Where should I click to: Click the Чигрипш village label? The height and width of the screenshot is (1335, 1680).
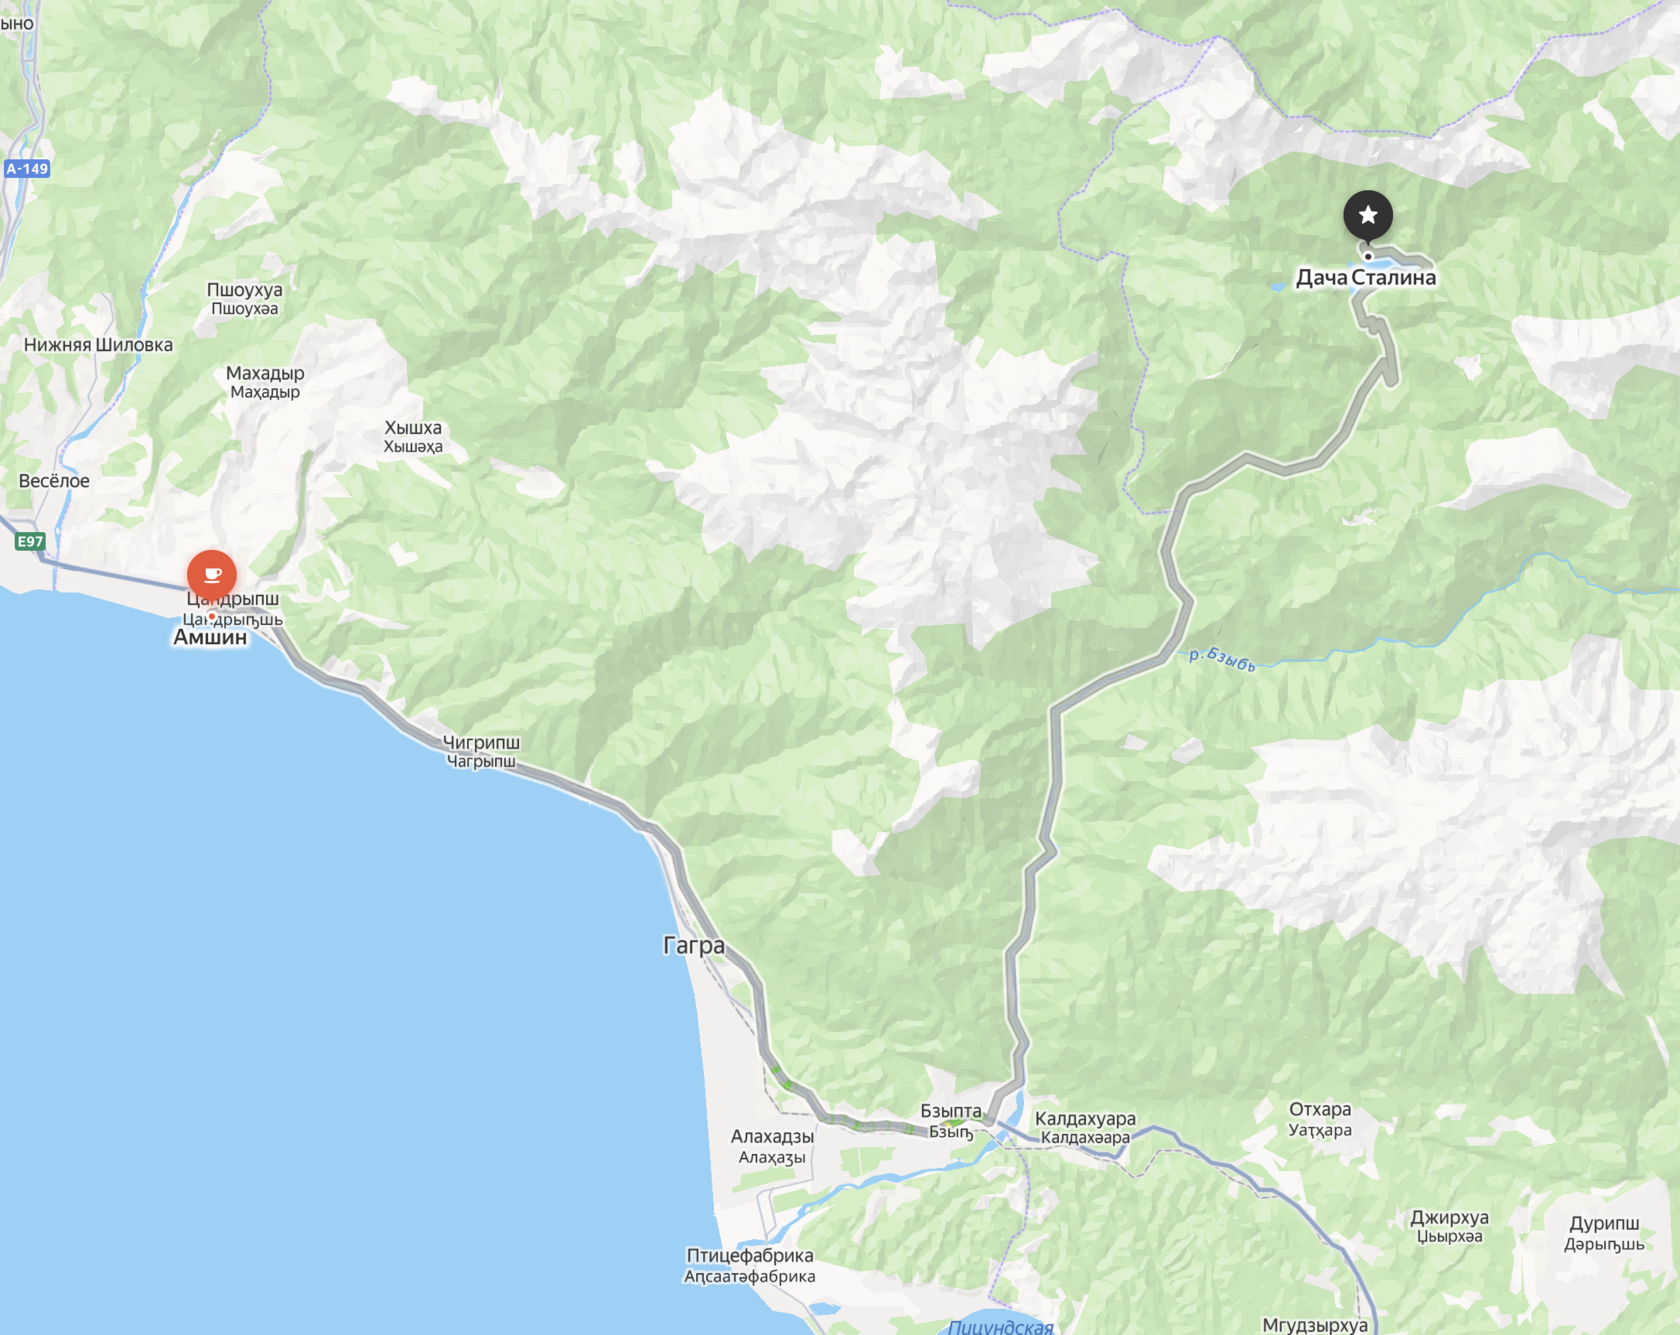coord(481,742)
